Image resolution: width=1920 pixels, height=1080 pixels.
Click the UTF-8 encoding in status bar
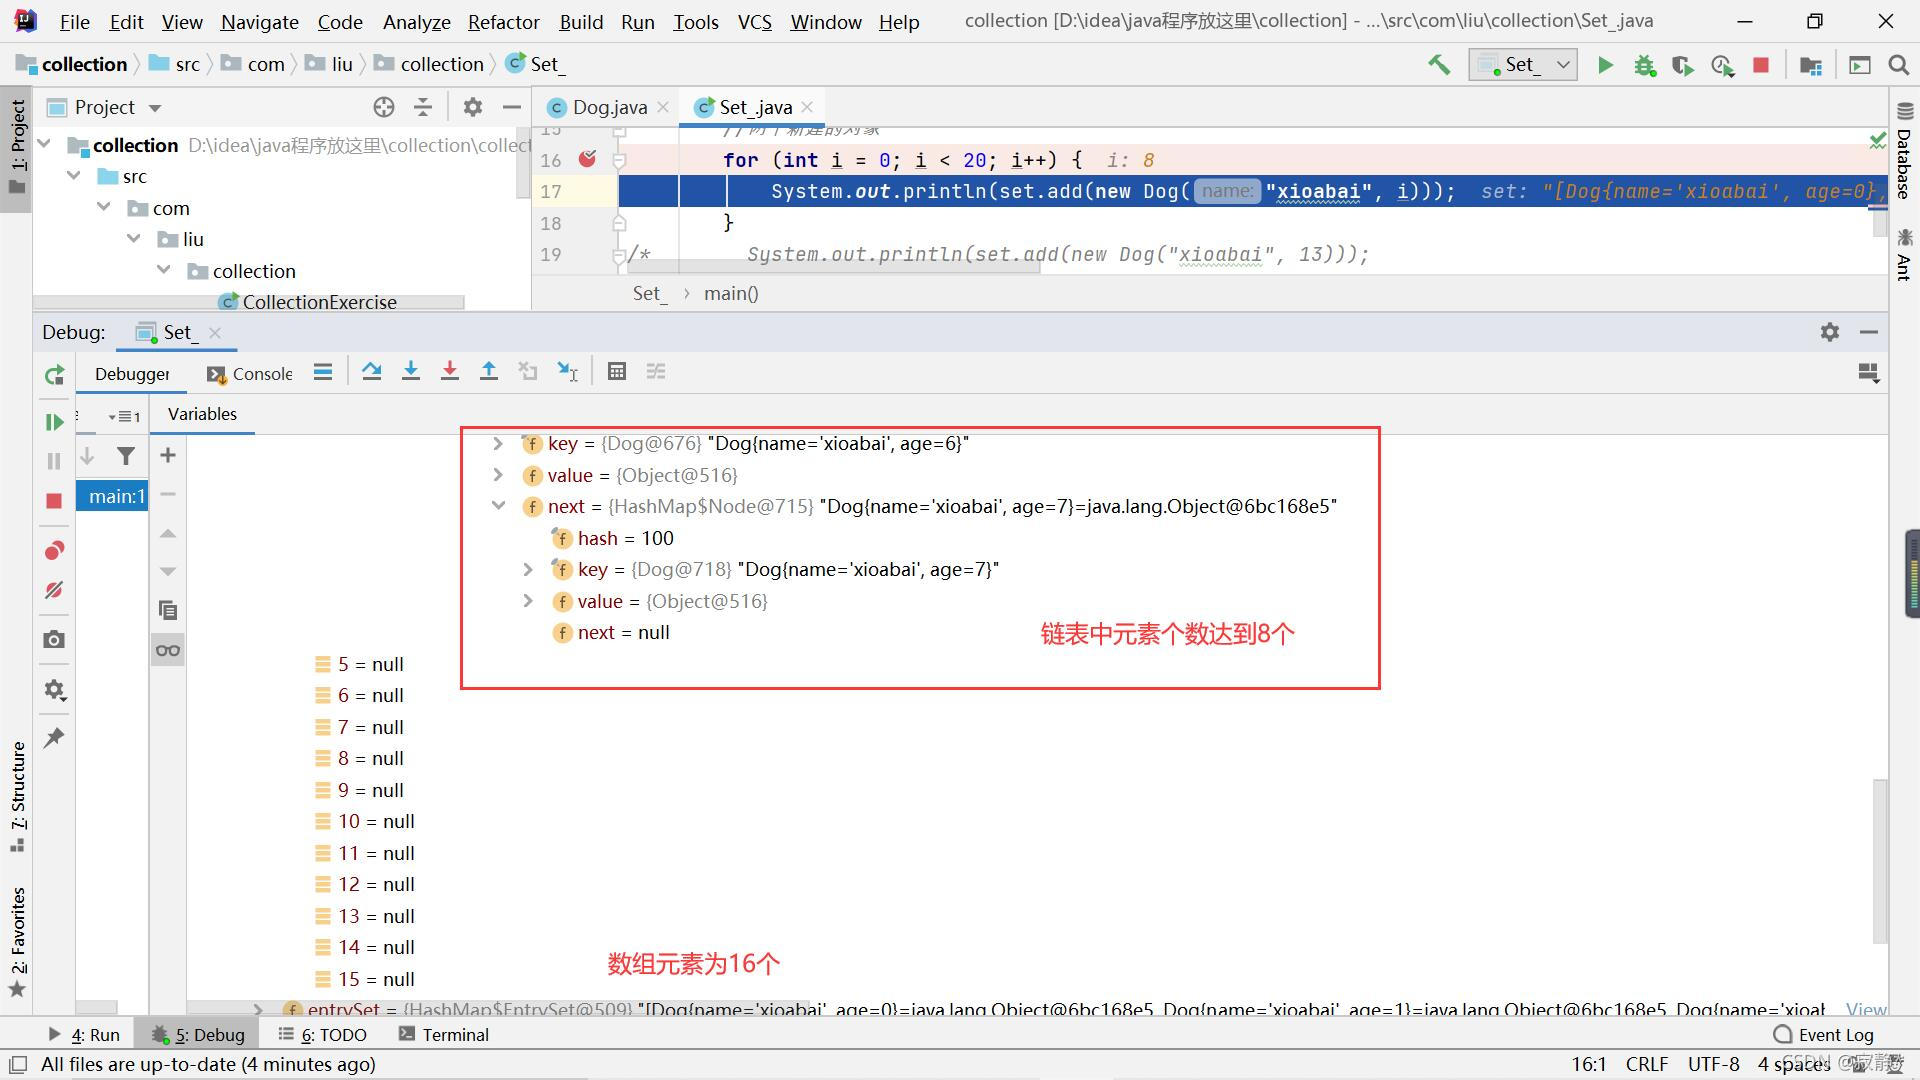pyautogui.click(x=1713, y=1064)
